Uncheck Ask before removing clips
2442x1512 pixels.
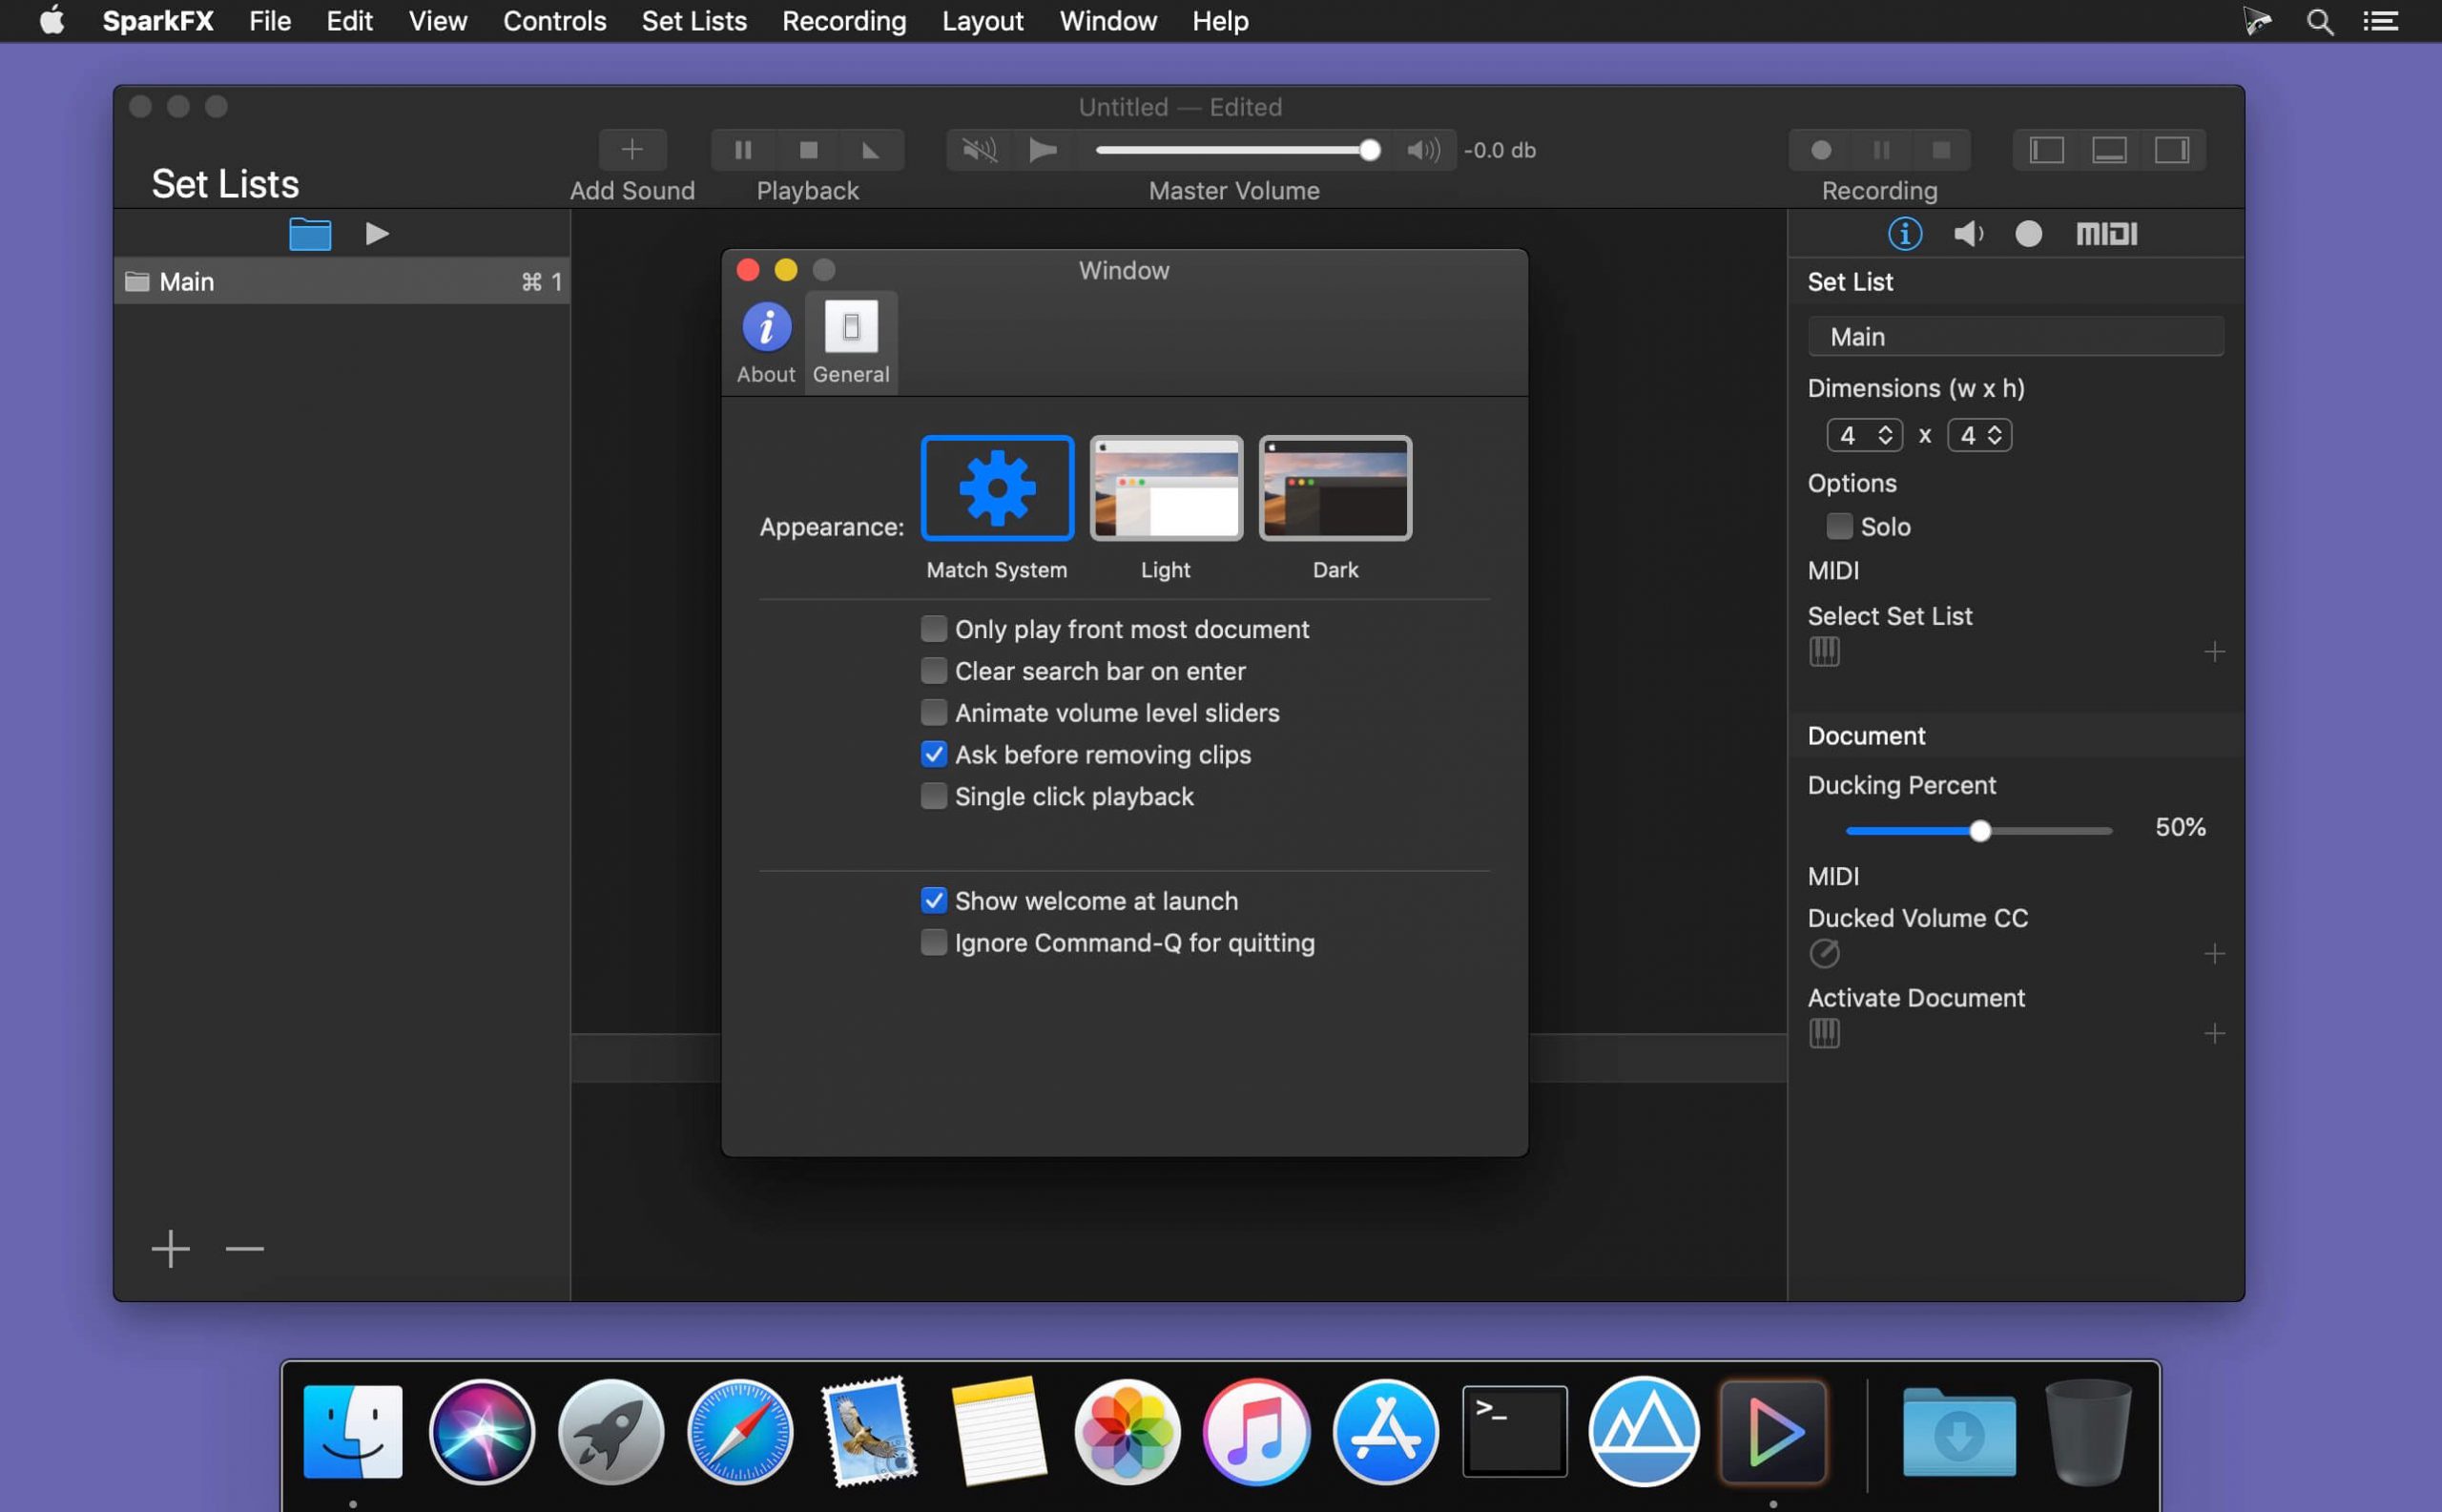coord(933,755)
